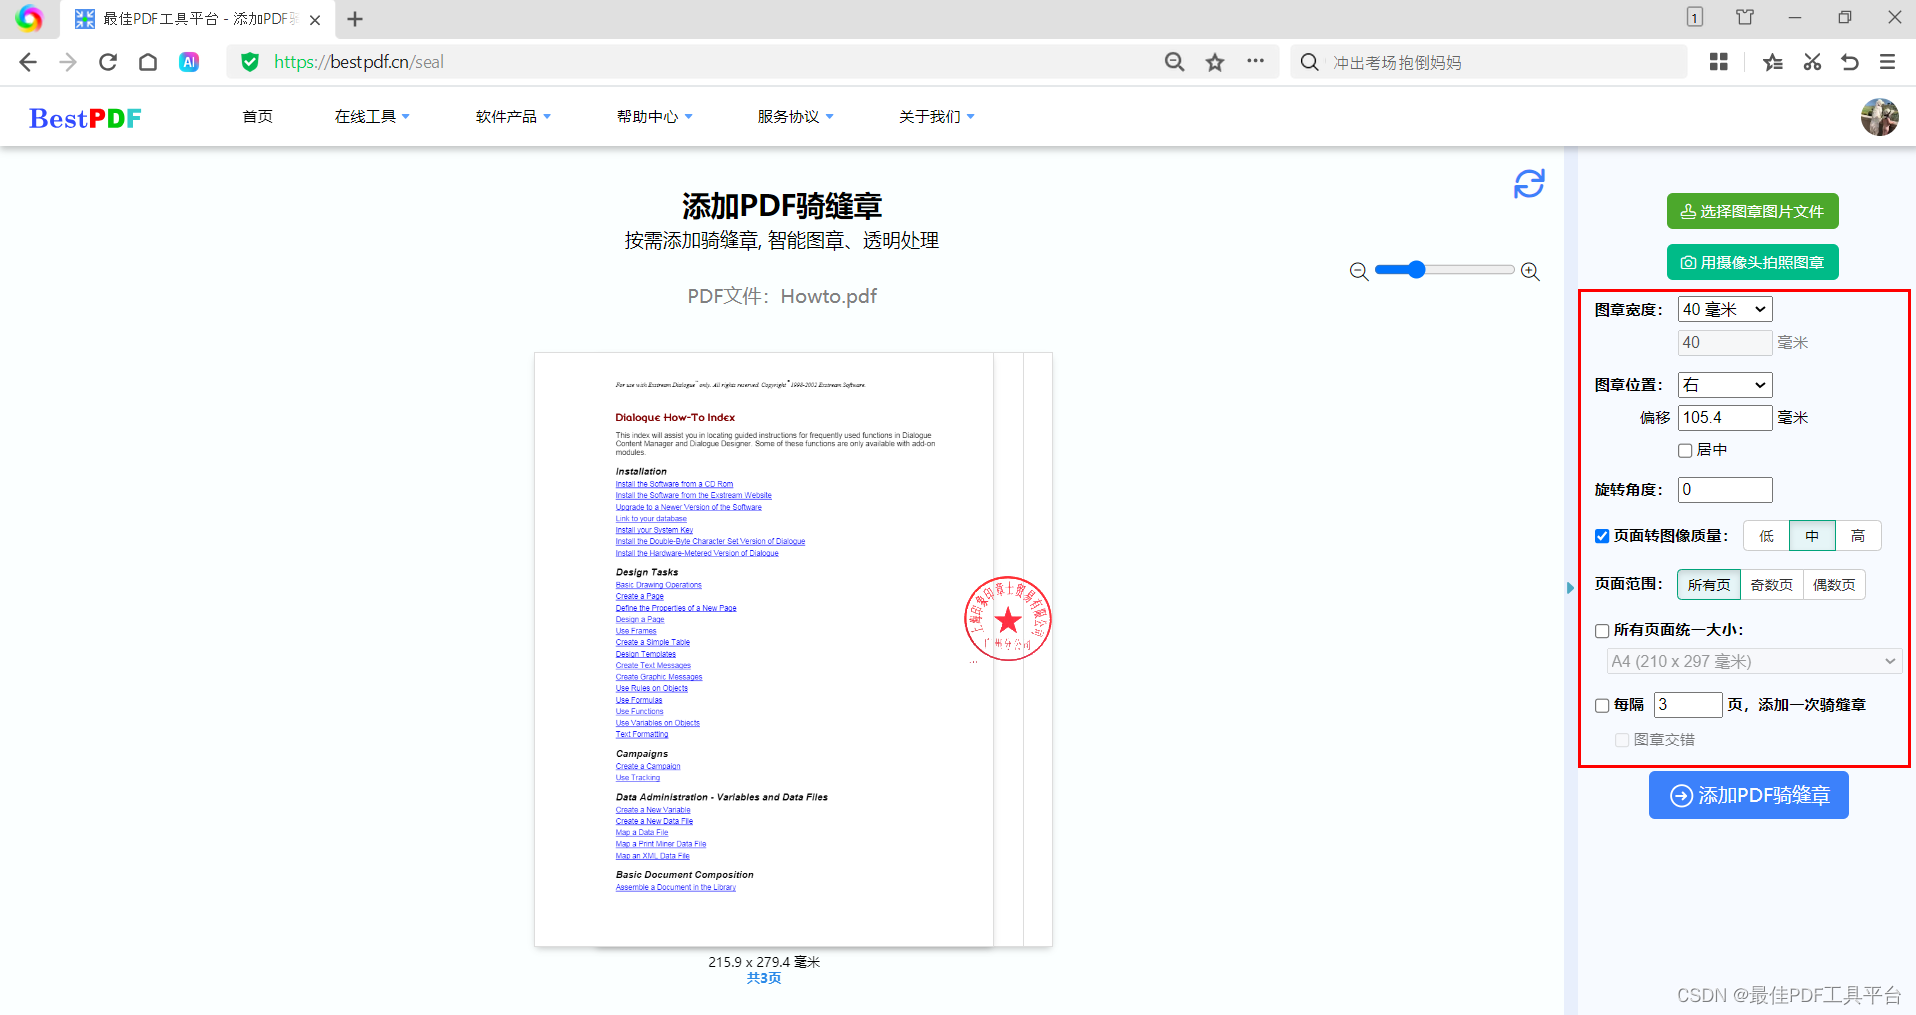The height and width of the screenshot is (1015, 1916).
Task: Click 用摄像头拍照图章 button
Action: 1753,262
